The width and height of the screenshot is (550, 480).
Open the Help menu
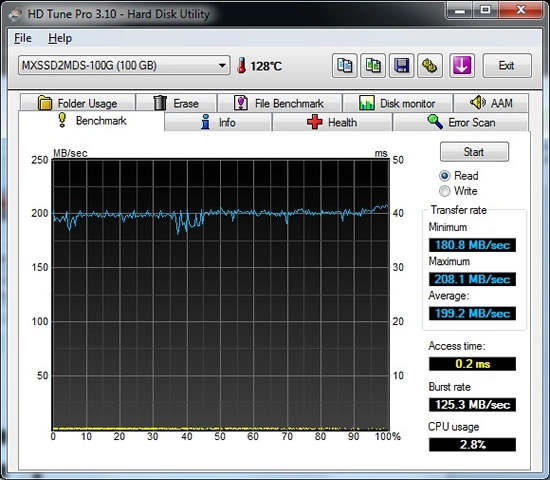(60, 38)
